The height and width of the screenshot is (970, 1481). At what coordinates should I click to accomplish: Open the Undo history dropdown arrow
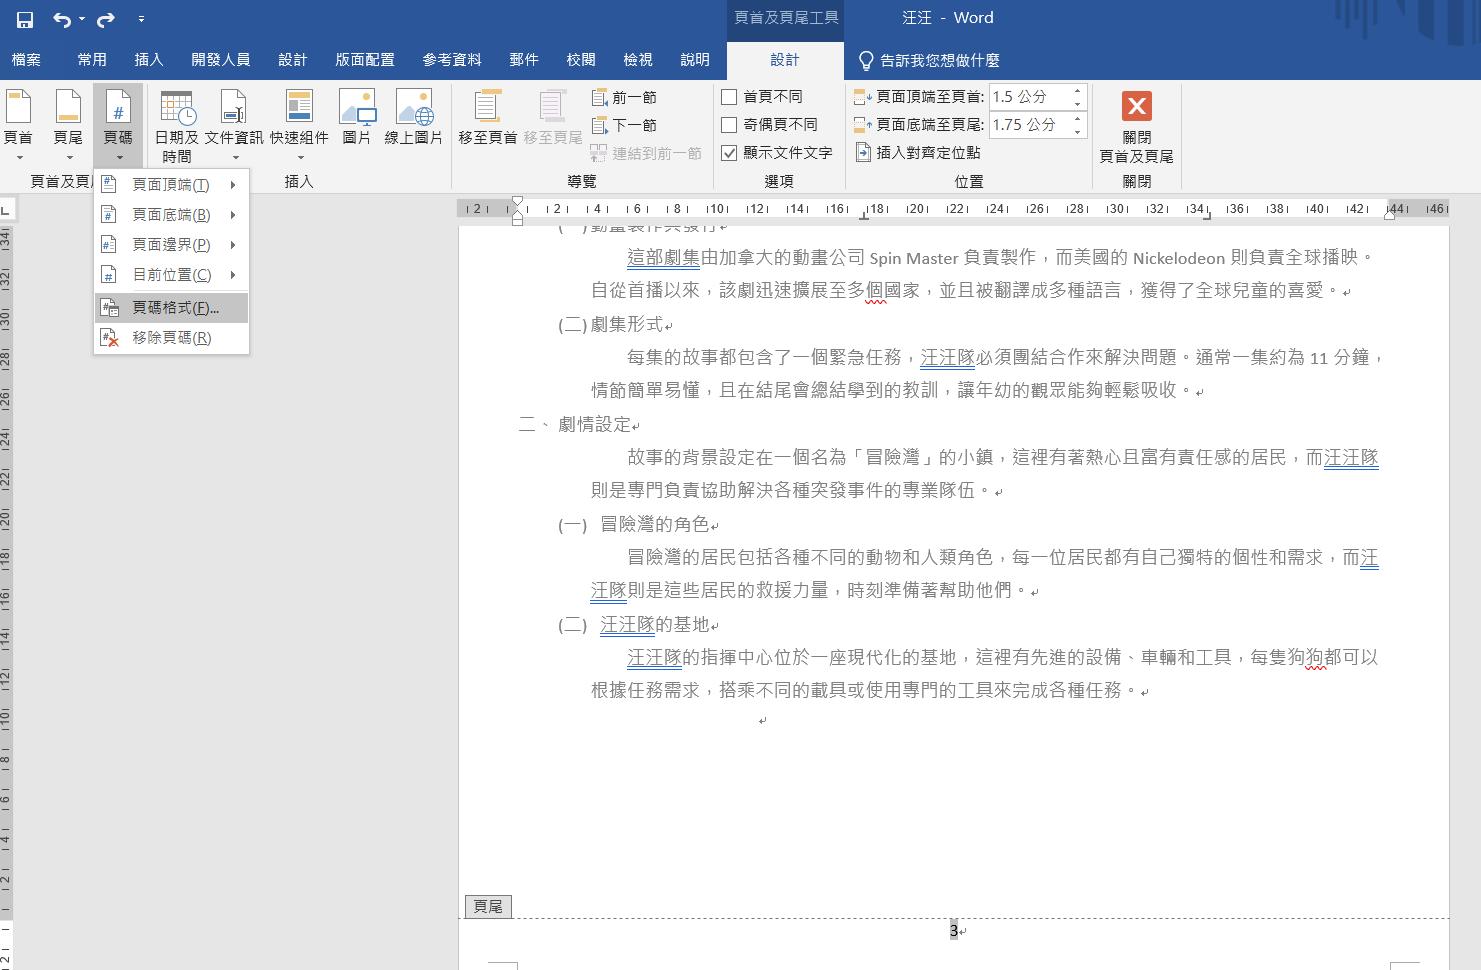click(82, 19)
